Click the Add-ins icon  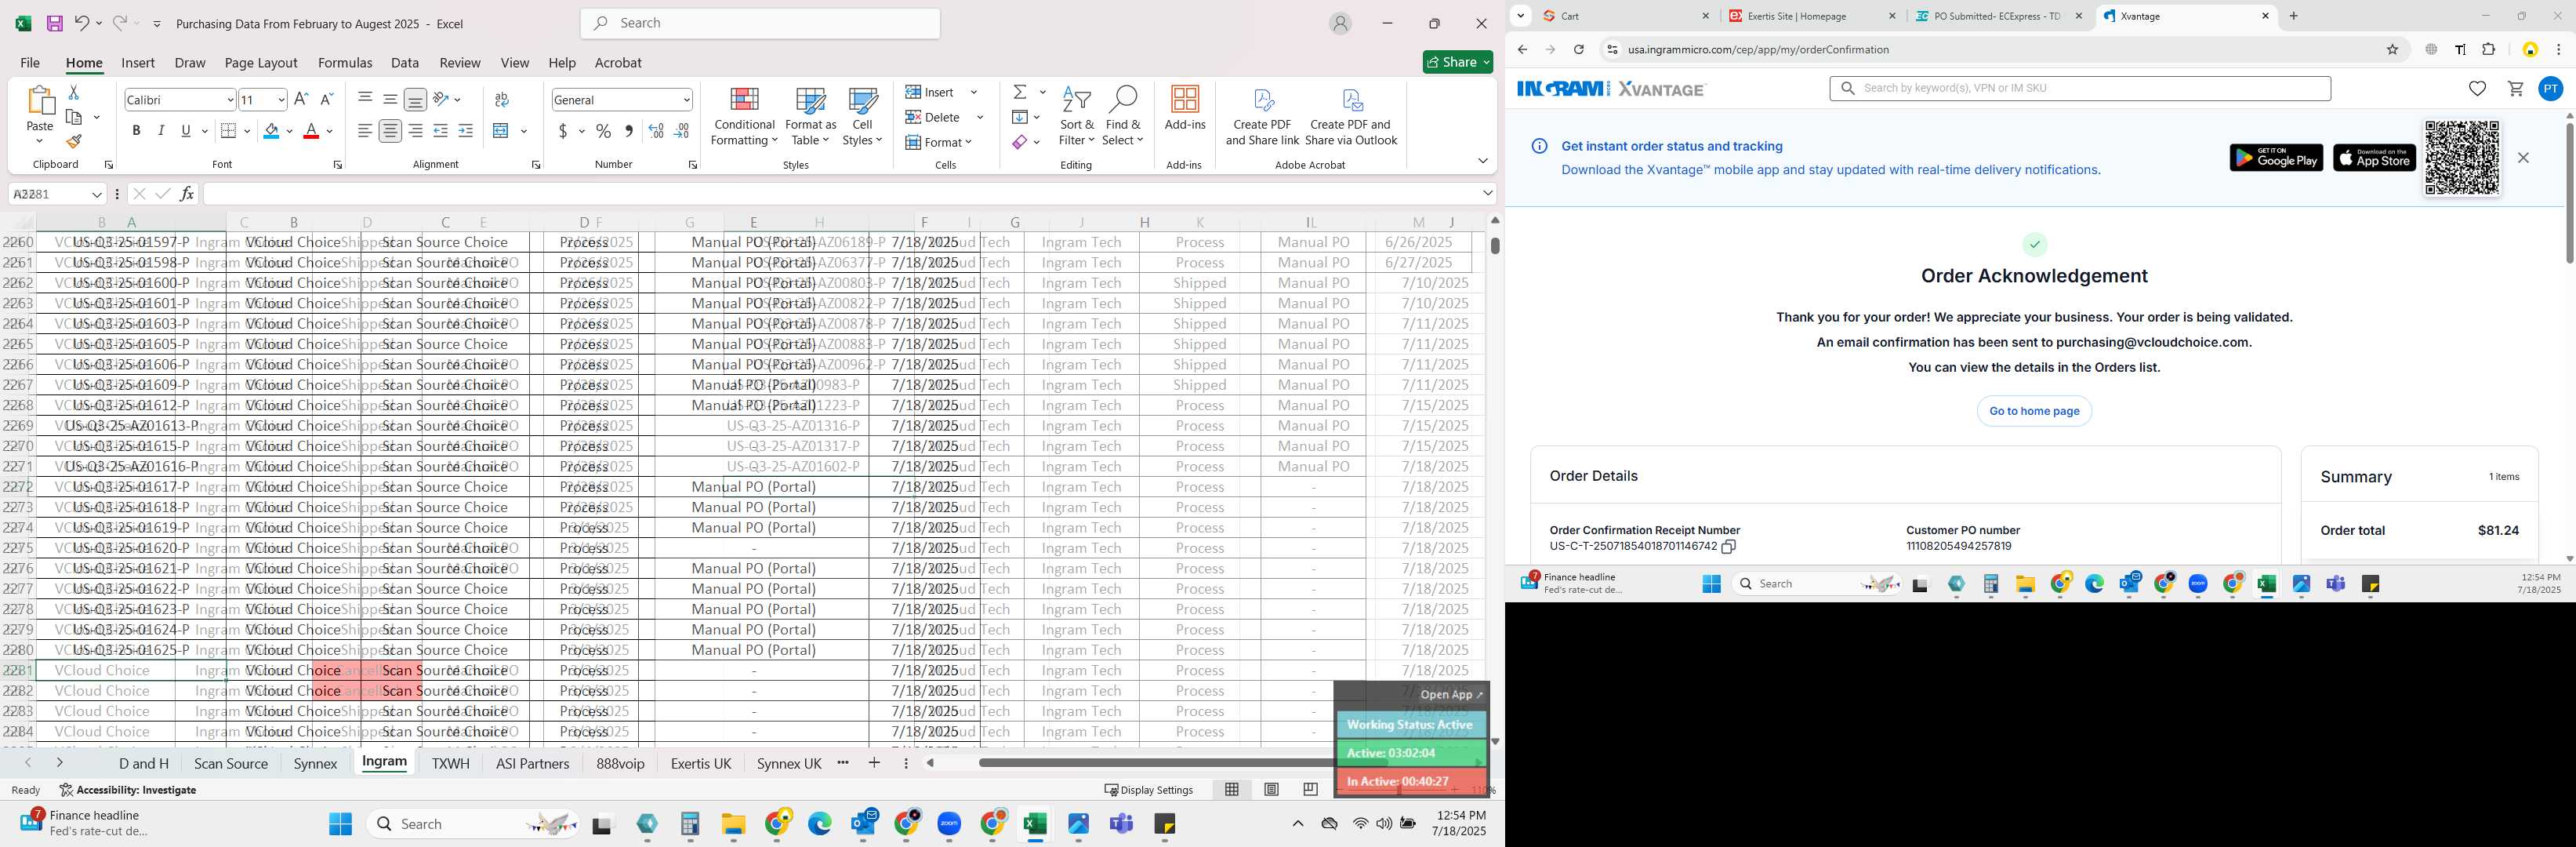[1185, 108]
